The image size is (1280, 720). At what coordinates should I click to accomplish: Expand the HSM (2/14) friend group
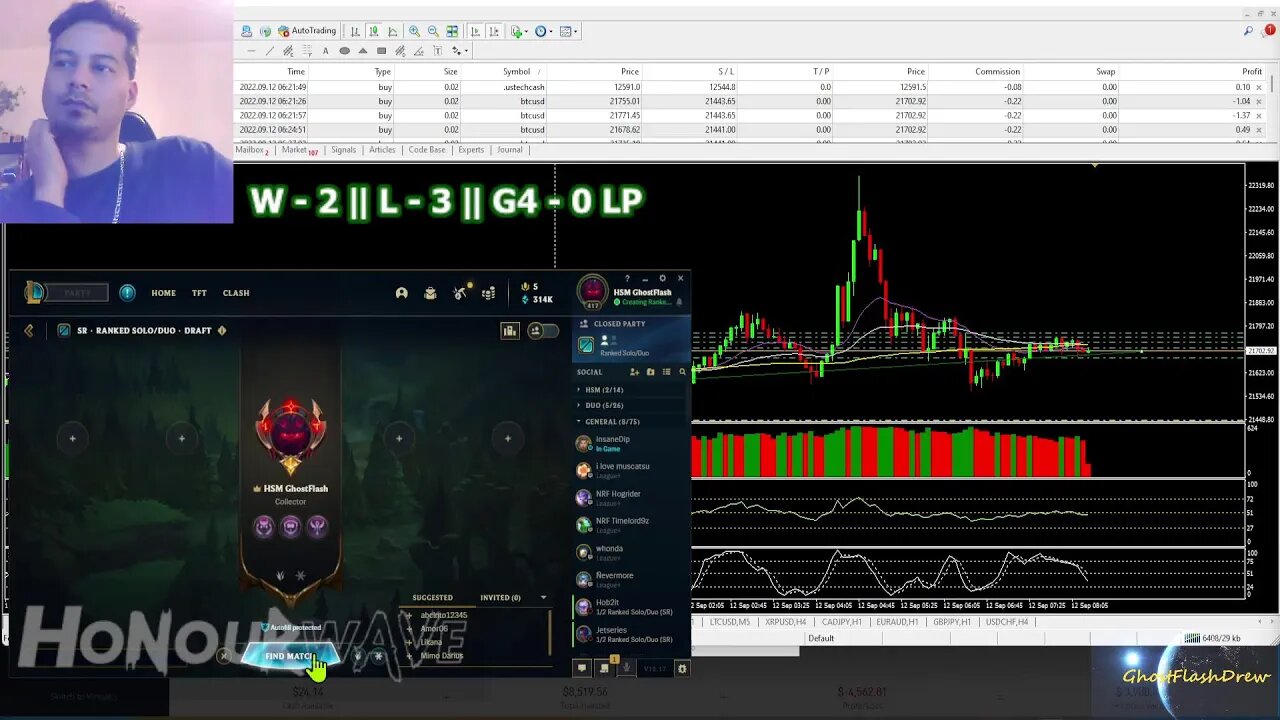click(x=604, y=390)
